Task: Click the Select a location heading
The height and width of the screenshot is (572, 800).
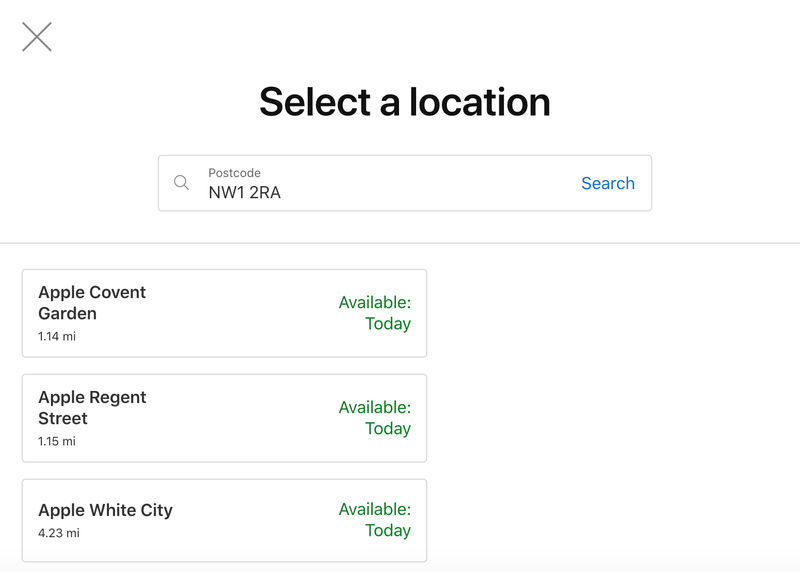Action: pyautogui.click(x=405, y=102)
